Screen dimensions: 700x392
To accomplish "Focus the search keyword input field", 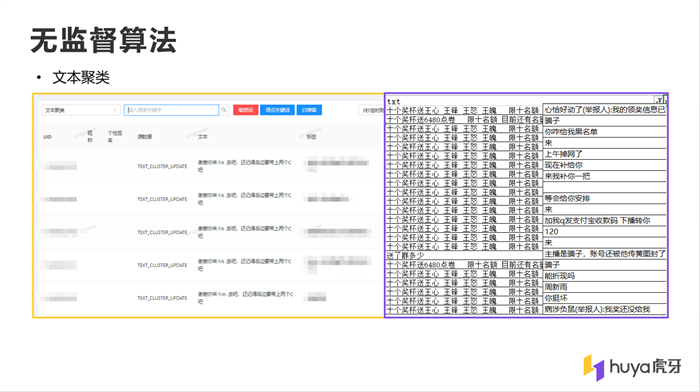I will pyautogui.click(x=171, y=110).
